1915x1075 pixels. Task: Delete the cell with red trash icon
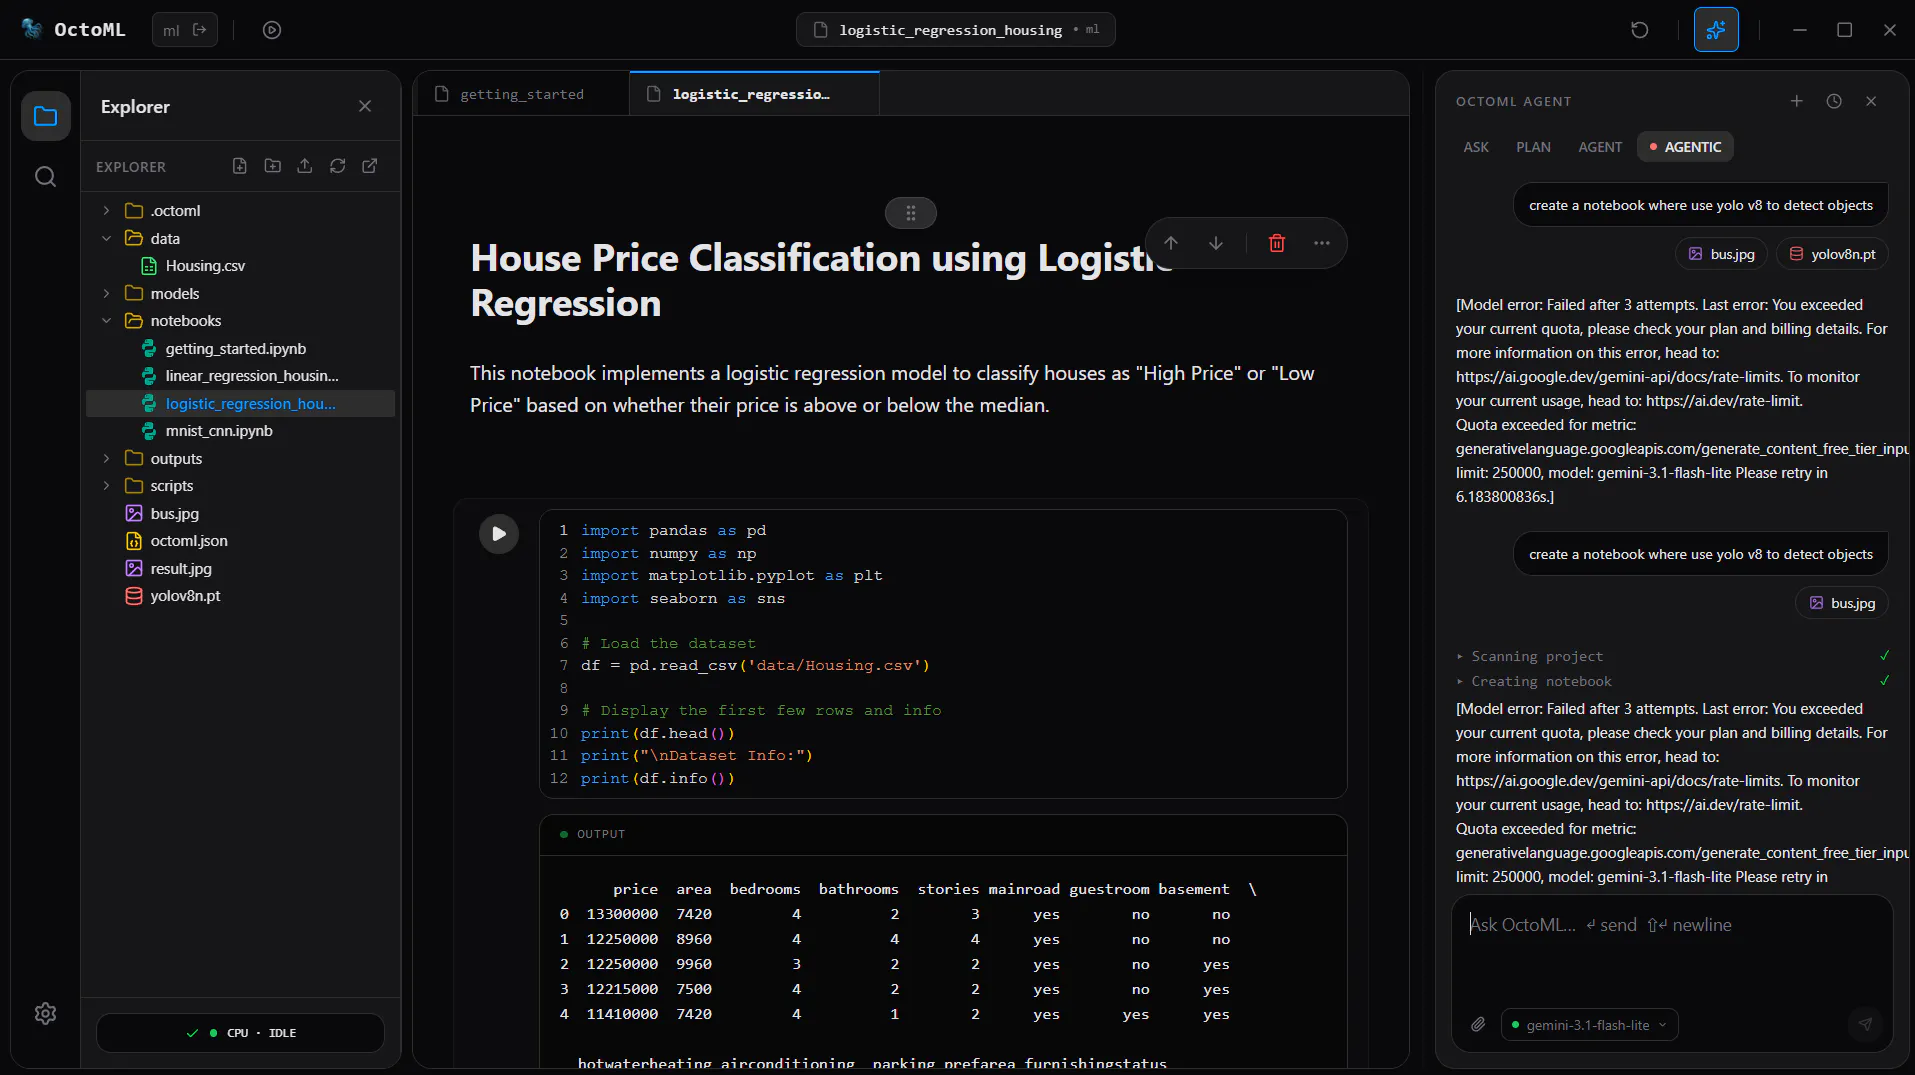click(1277, 243)
